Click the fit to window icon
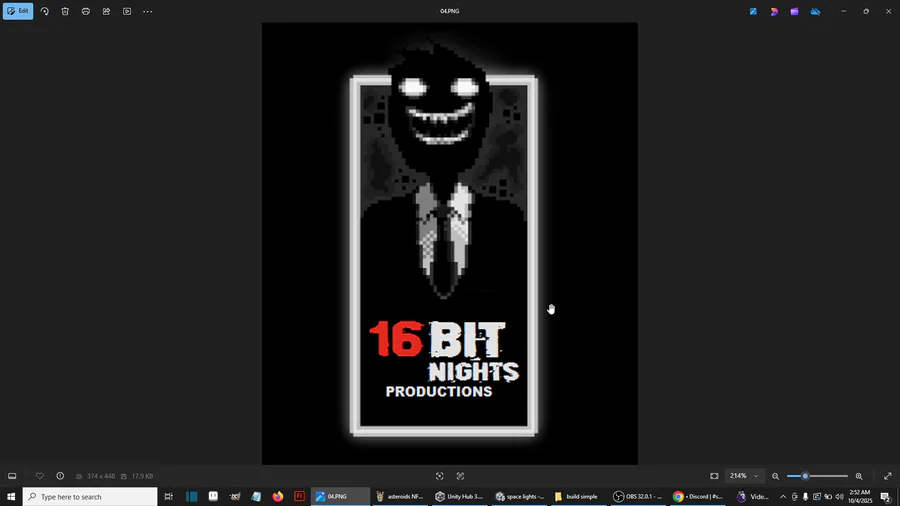The height and width of the screenshot is (506, 900). coord(714,476)
